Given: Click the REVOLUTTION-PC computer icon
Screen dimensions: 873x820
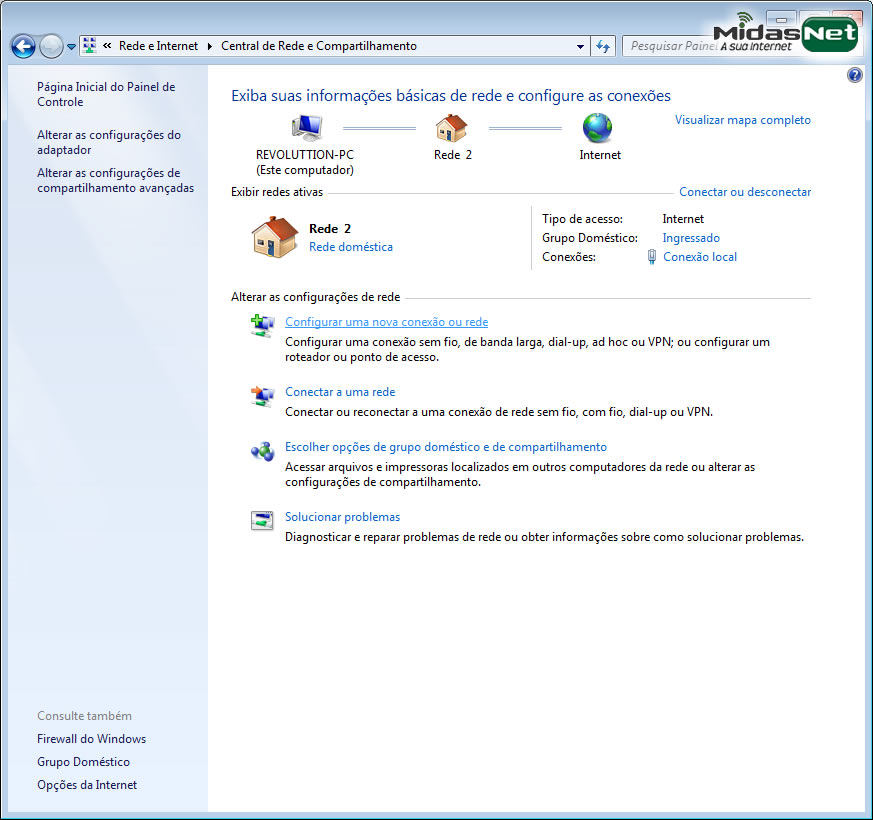Looking at the screenshot, I should pos(305,128).
